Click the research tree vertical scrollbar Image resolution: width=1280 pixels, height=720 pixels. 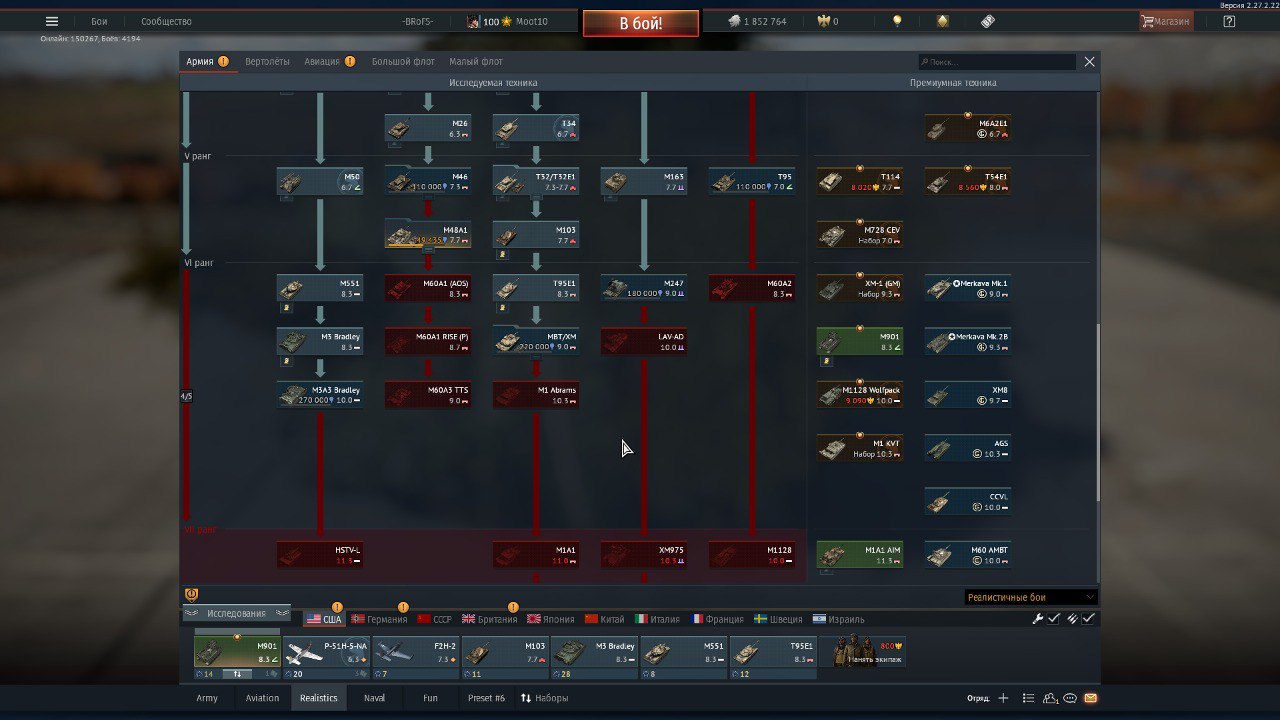pos(1098,412)
